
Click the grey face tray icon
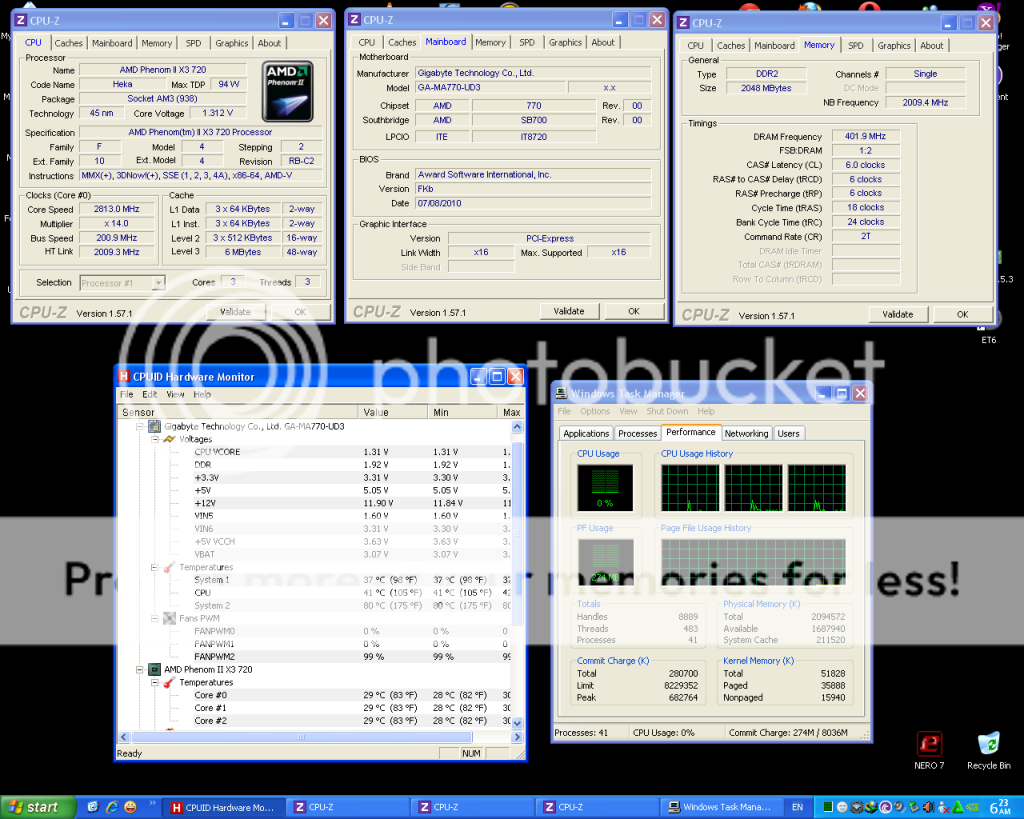pyautogui.click(x=842, y=807)
